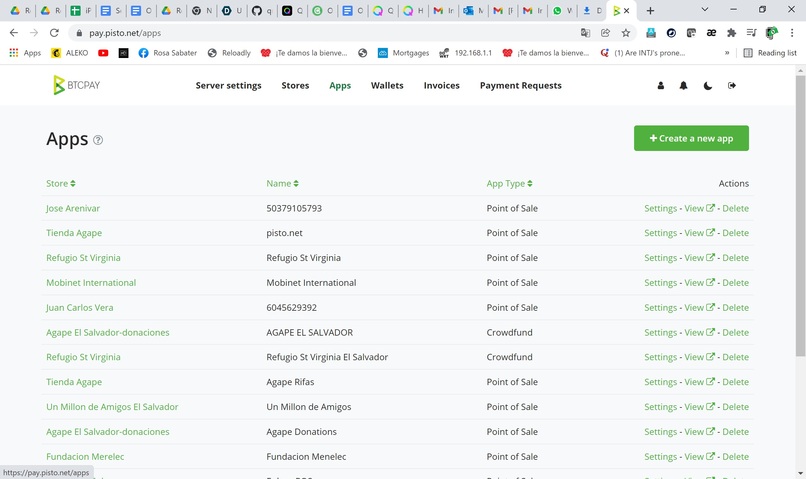Delete the 50379105793 app
Viewport: 806px width, 479px height.
(736, 208)
